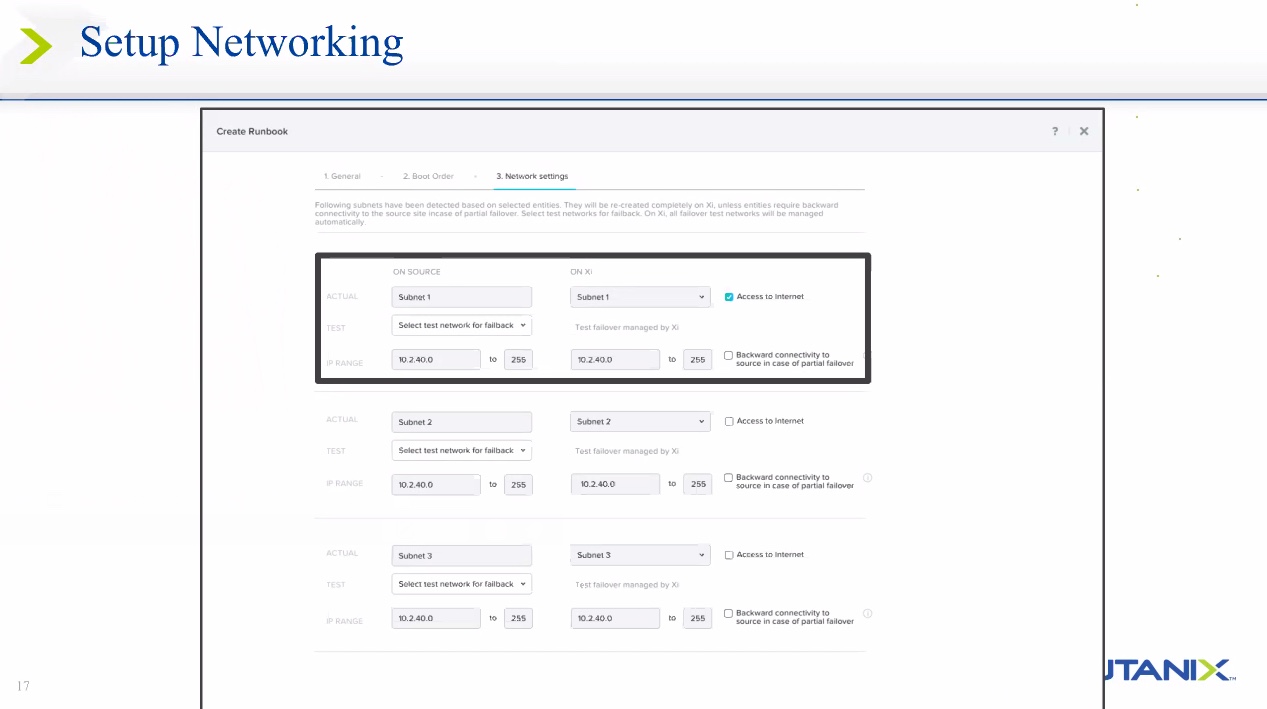The height and width of the screenshot is (709, 1267).
Task: Uncheck Access to Internet for Subnet 1
Action: [x=729, y=297]
